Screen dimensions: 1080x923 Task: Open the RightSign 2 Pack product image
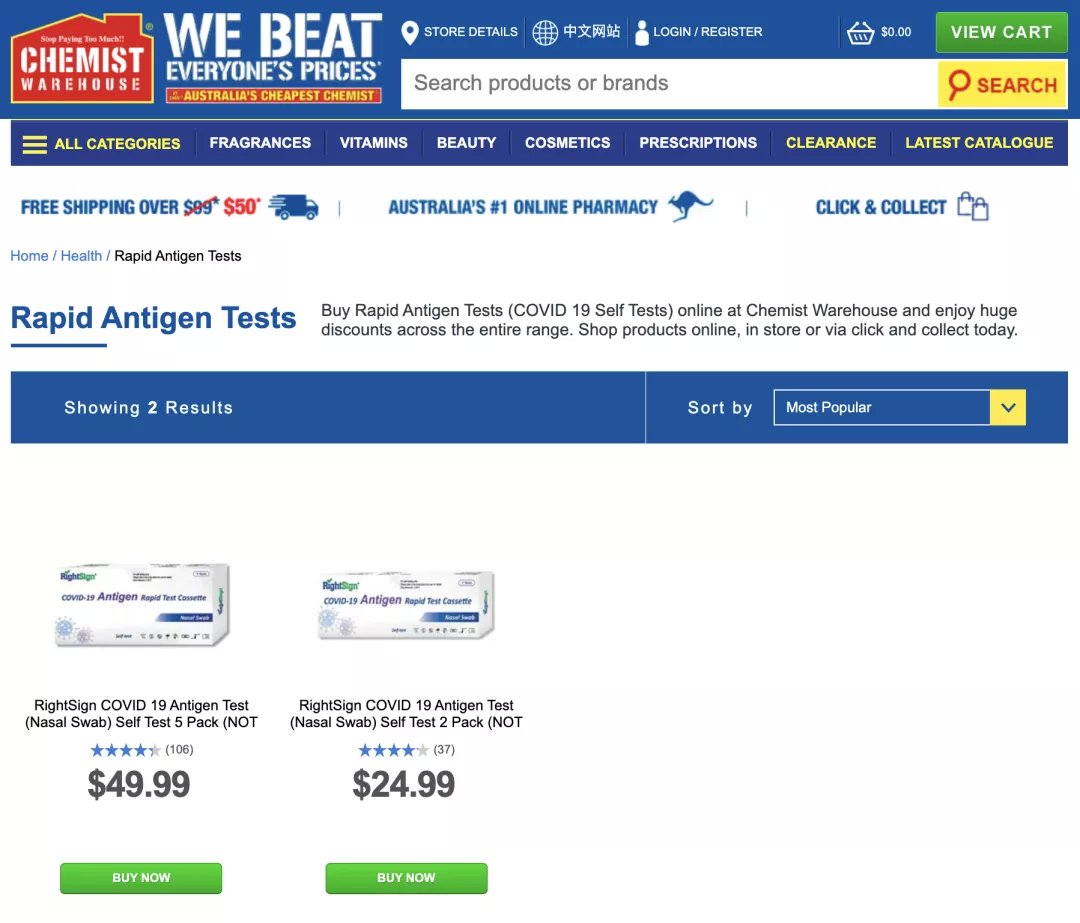406,605
